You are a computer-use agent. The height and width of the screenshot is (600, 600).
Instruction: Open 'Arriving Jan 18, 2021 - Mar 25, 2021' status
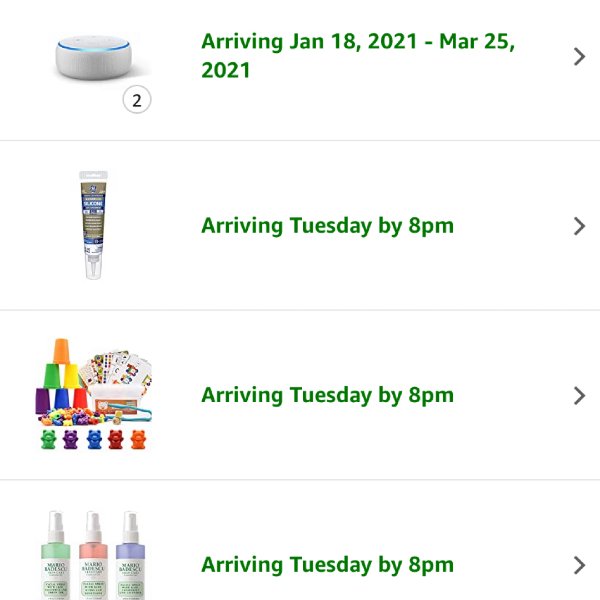click(x=357, y=56)
